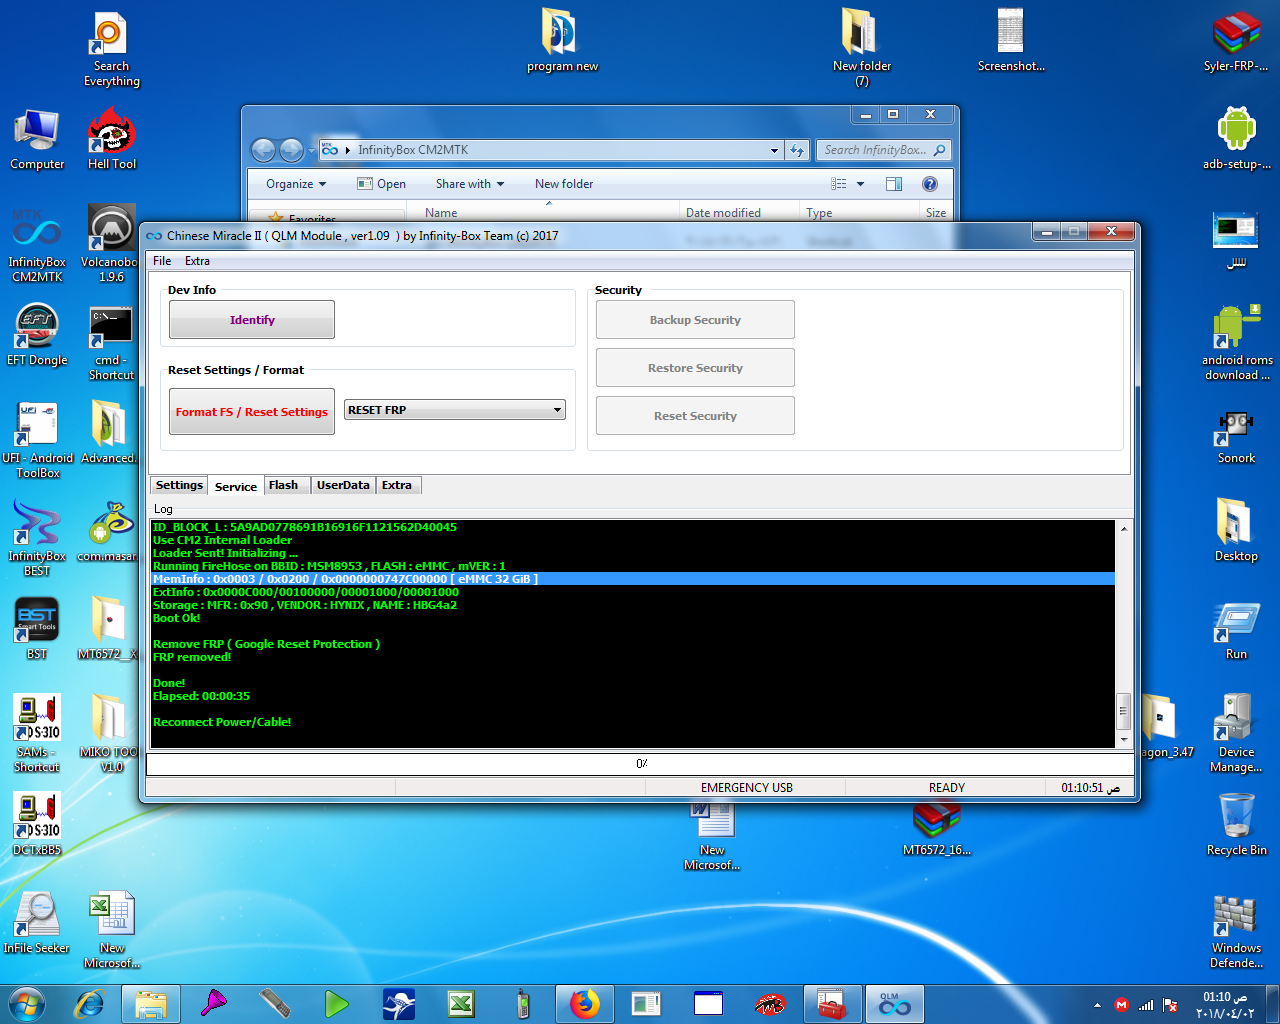Select the adb-setup Android icon
This screenshot has width=1280, height=1024.
(1236, 138)
